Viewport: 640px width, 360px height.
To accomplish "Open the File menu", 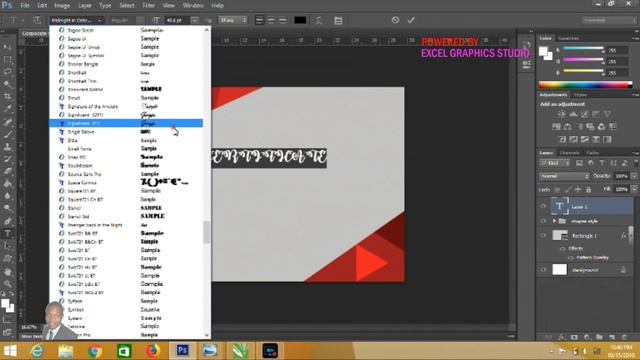I will [x=25, y=5].
